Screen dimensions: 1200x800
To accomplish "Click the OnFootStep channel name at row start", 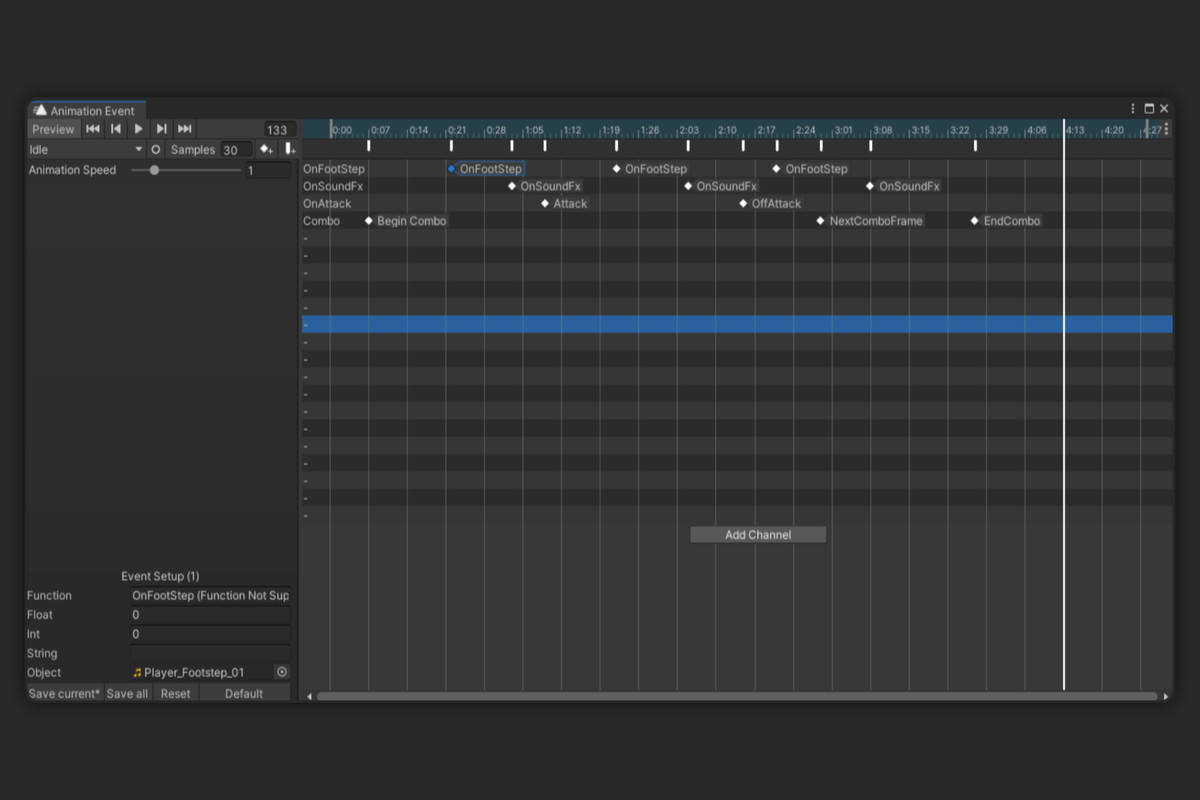I will tap(334, 169).
